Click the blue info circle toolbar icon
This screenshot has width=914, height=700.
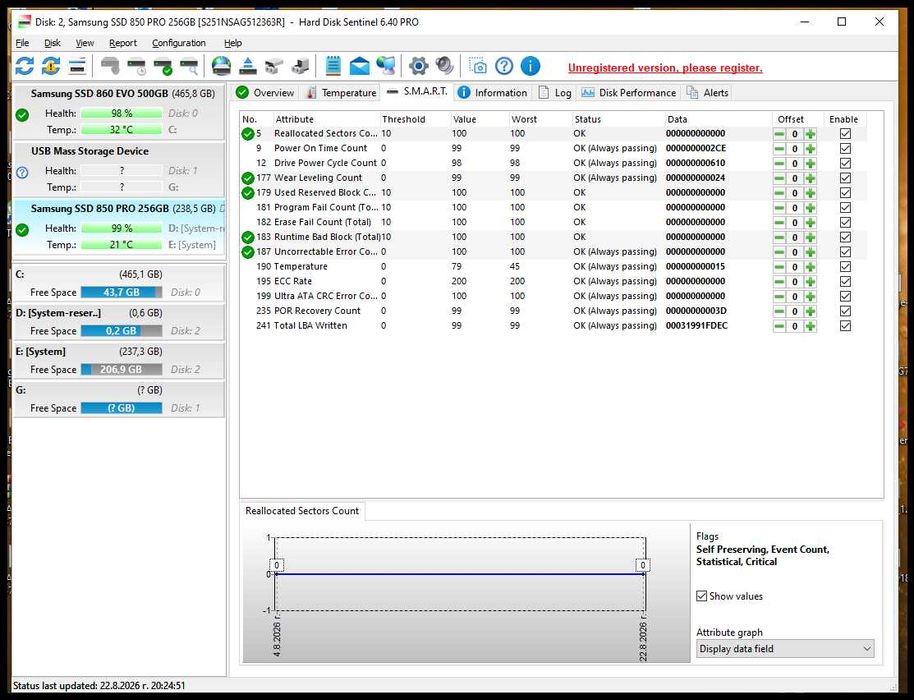coord(530,66)
